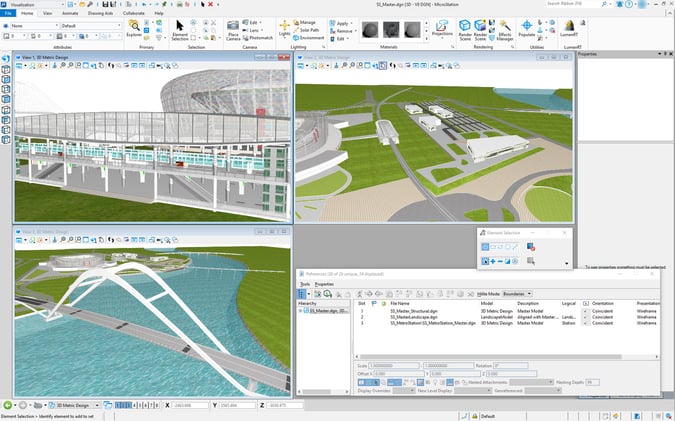675x421 pixels.
Task: Click the Populate utility tool
Action: click(526, 28)
